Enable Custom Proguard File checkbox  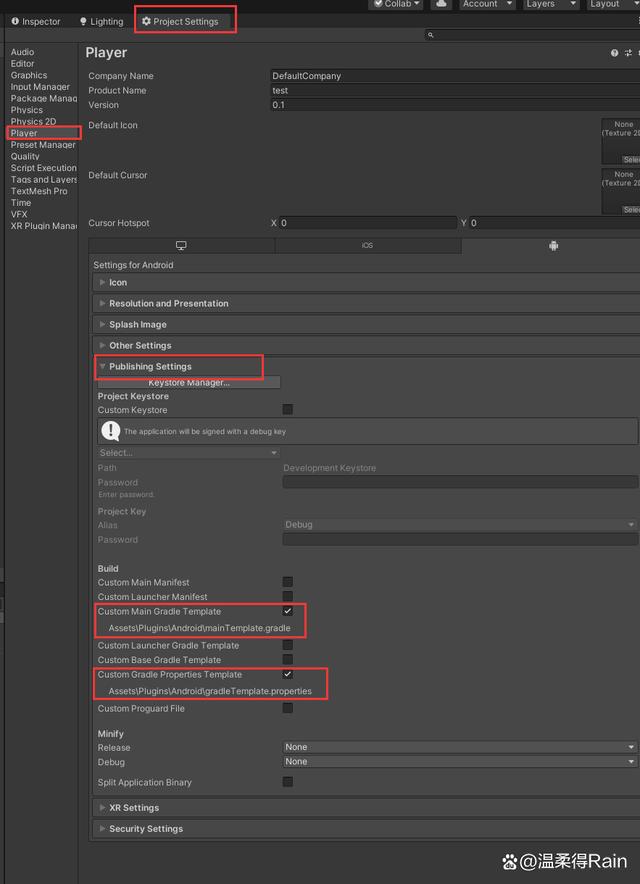coord(288,708)
